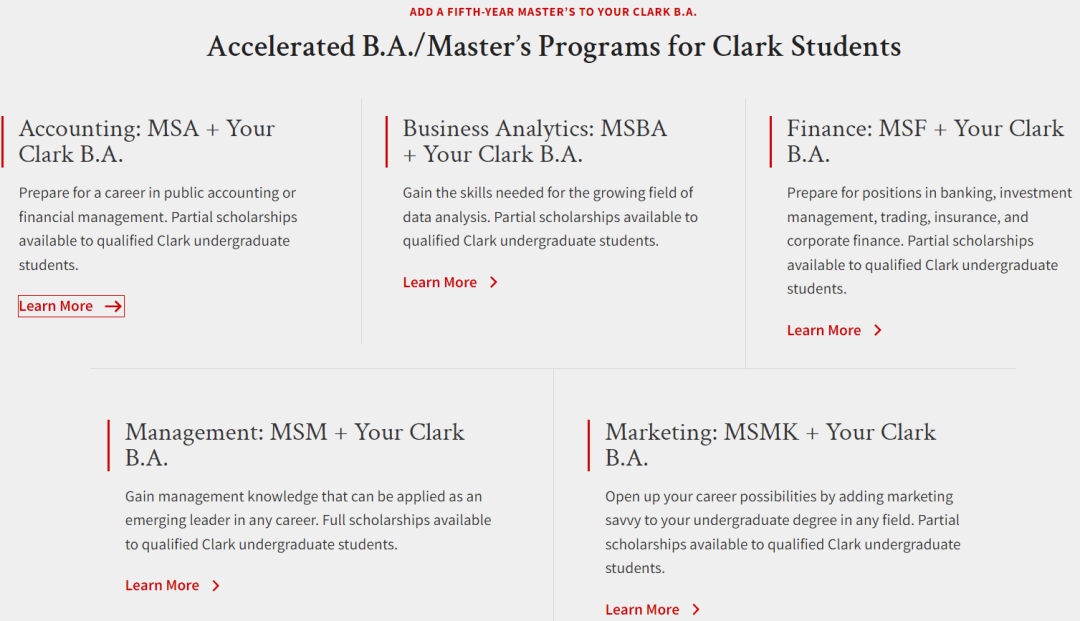
Task: Click the Marketing description about career possibilities
Action: coord(782,532)
